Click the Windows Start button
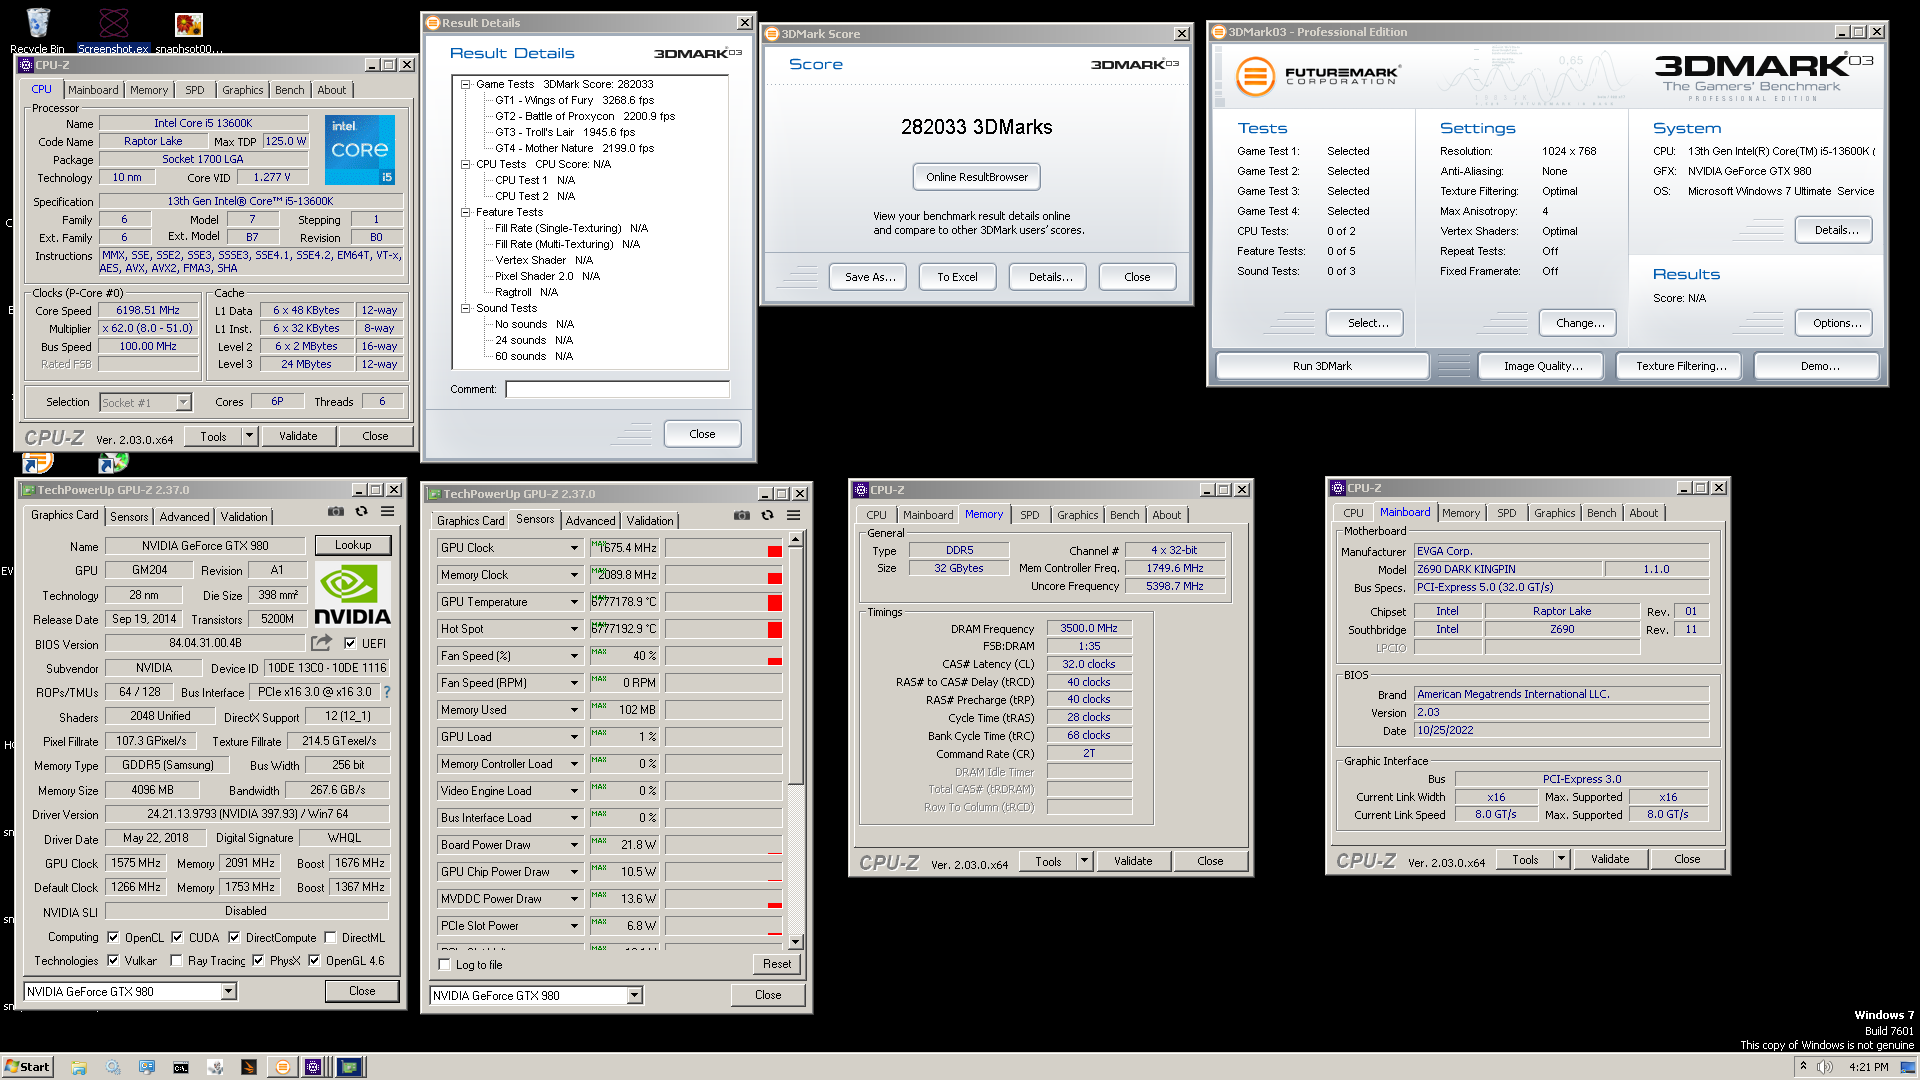Image resolution: width=1920 pixels, height=1080 pixels. [27, 1067]
